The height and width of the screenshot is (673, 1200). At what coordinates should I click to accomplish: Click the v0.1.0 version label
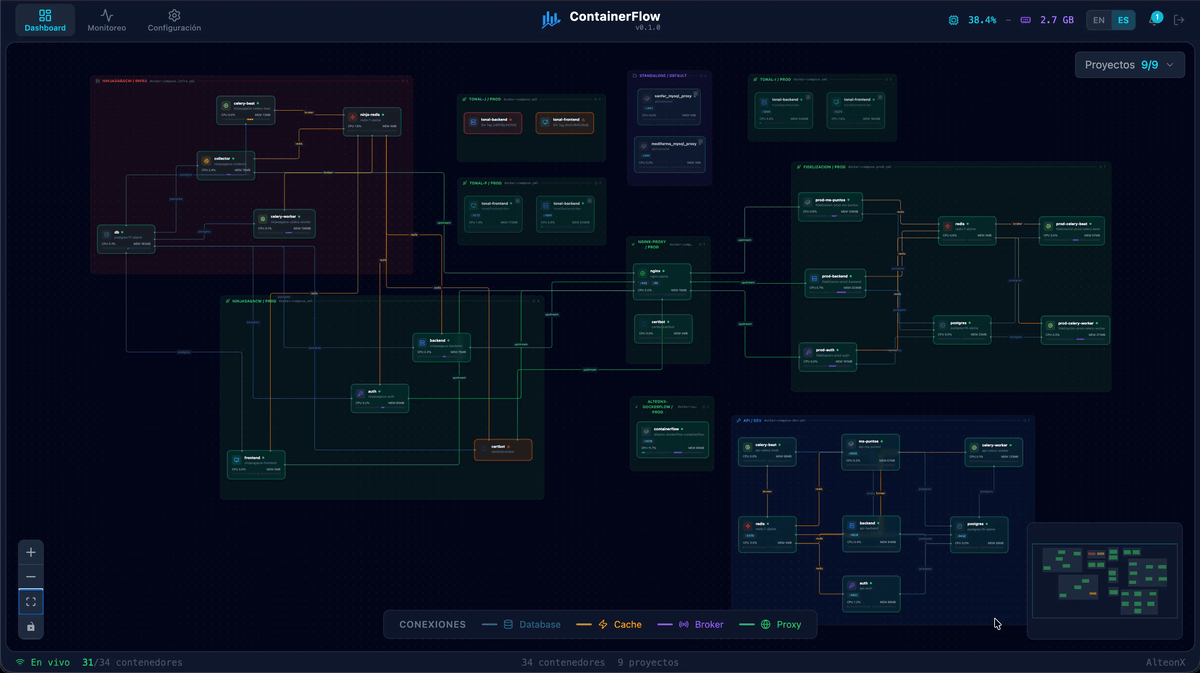point(647,28)
